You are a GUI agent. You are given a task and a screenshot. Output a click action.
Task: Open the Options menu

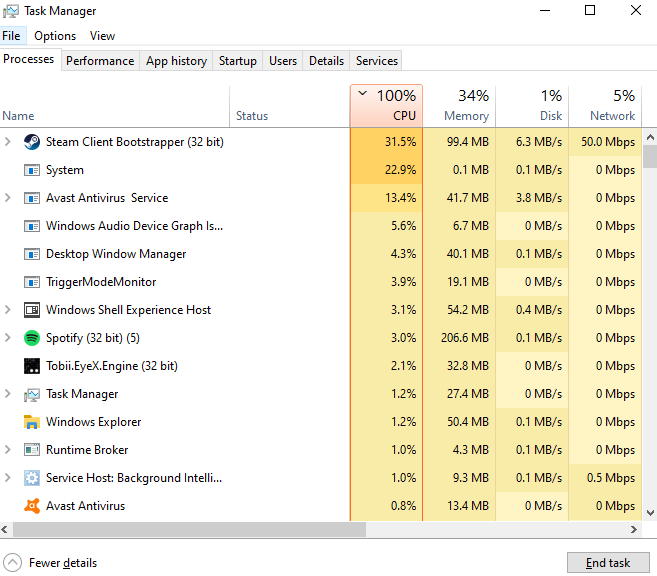(x=55, y=36)
